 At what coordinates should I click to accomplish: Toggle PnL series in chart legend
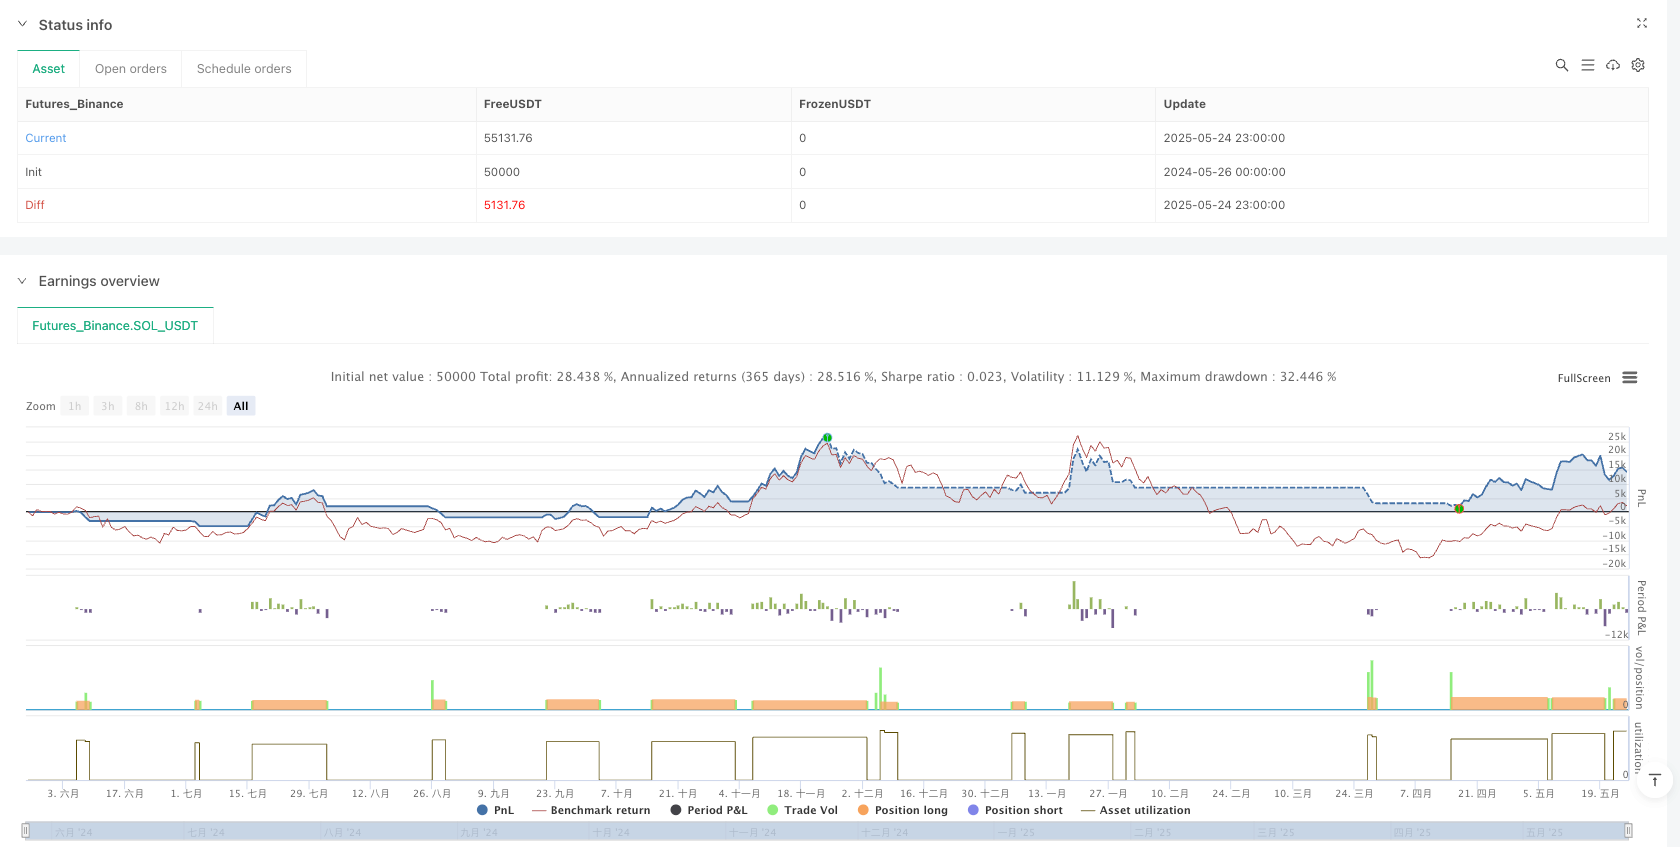pyautogui.click(x=495, y=810)
